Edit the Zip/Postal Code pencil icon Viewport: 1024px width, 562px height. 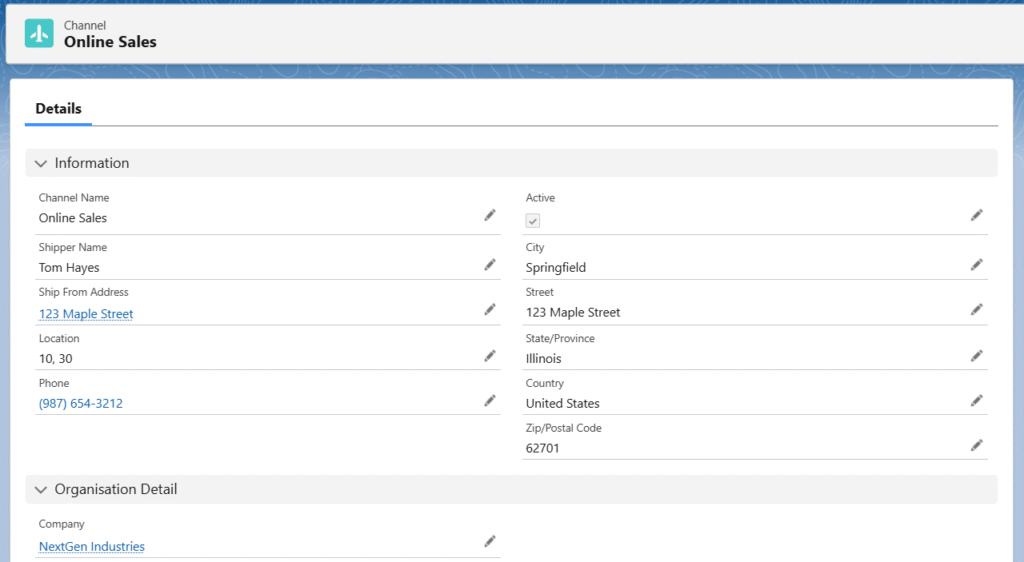977,446
